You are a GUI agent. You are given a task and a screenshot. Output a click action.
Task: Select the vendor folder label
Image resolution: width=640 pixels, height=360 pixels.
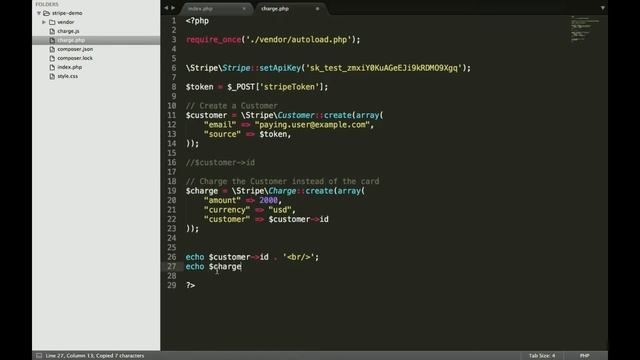(66, 22)
